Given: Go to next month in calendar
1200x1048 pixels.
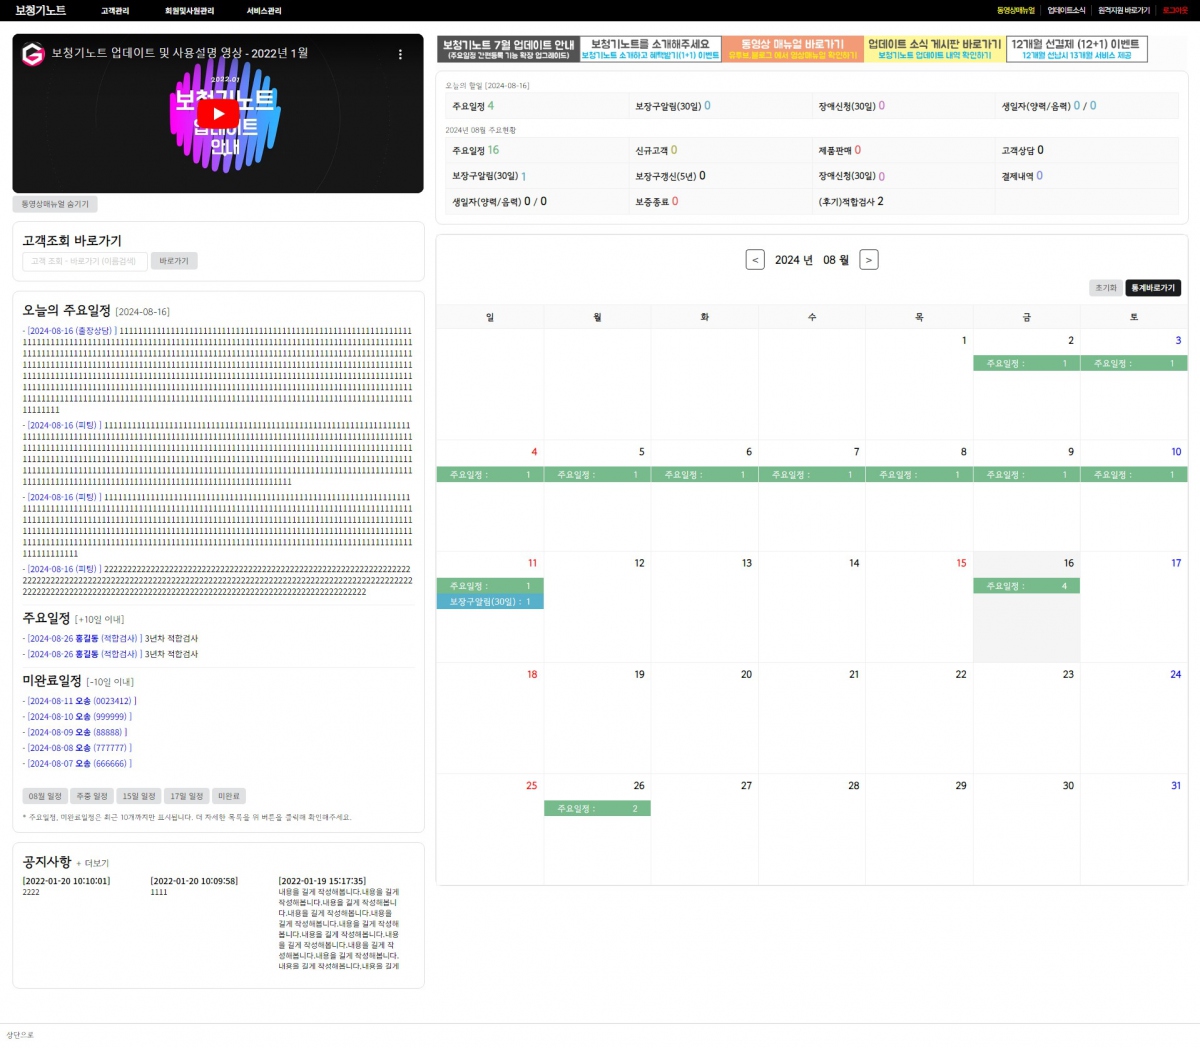Looking at the screenshot, I should pos(868,260).
